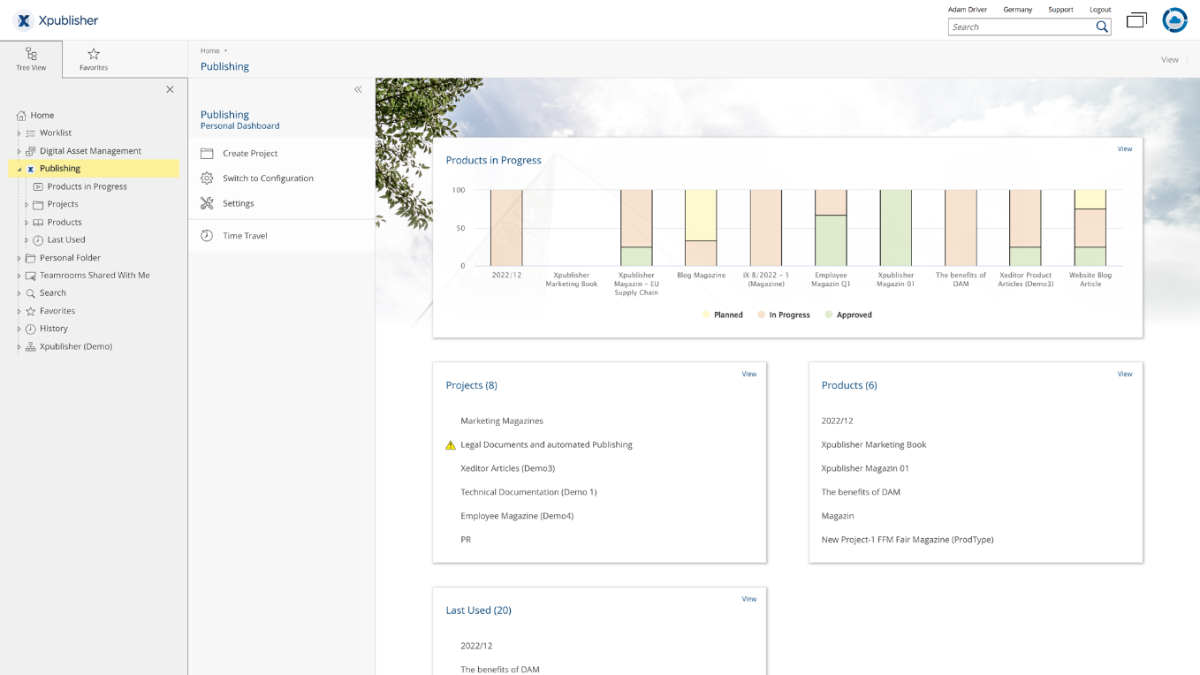This screenshot has width=1200, height=675.
Task: Open the round cloud profile avatar
Action: click(x=1174, y=20)
